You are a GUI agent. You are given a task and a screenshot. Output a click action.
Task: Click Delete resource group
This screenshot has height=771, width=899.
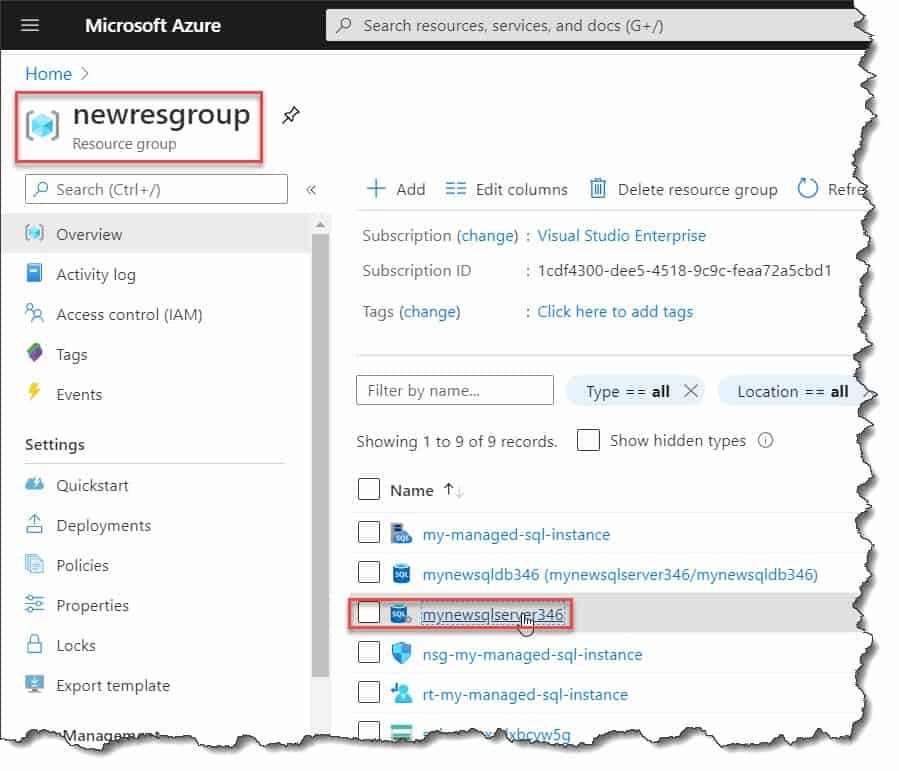tap(683, 189)
